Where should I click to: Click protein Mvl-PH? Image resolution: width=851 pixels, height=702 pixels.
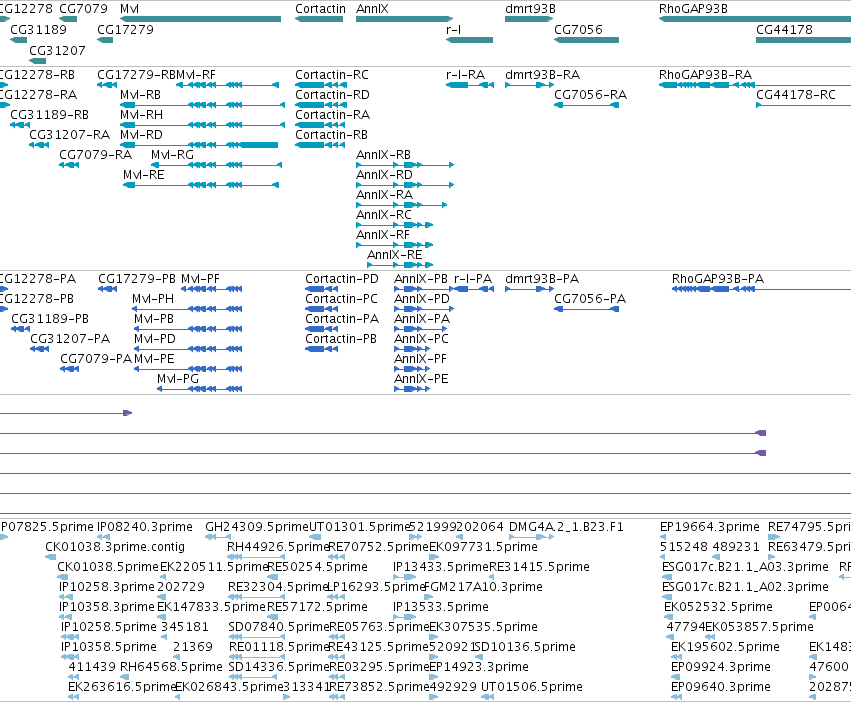(x=153, y=299)
